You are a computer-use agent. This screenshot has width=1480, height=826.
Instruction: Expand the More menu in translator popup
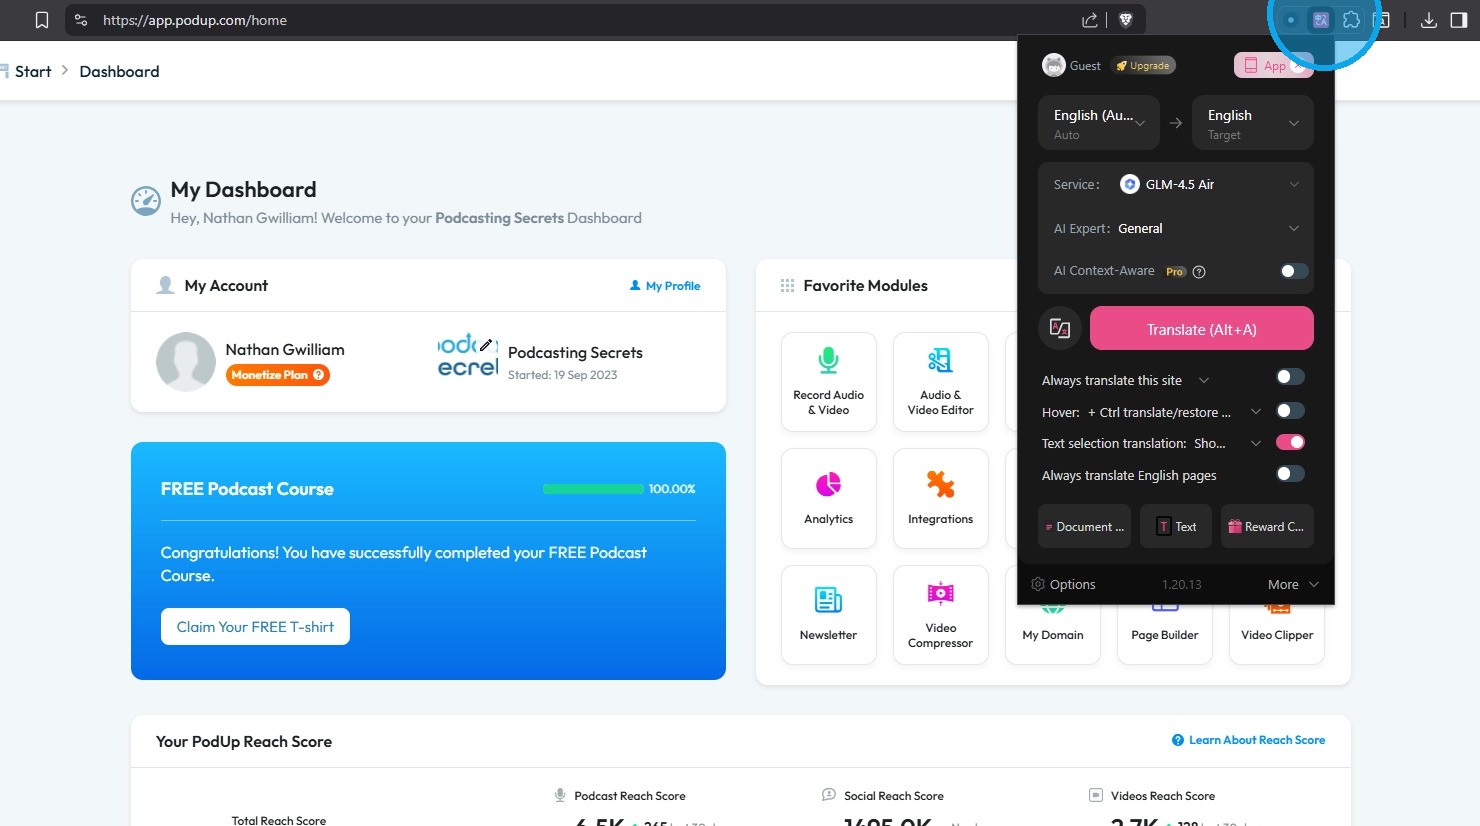1293,584
